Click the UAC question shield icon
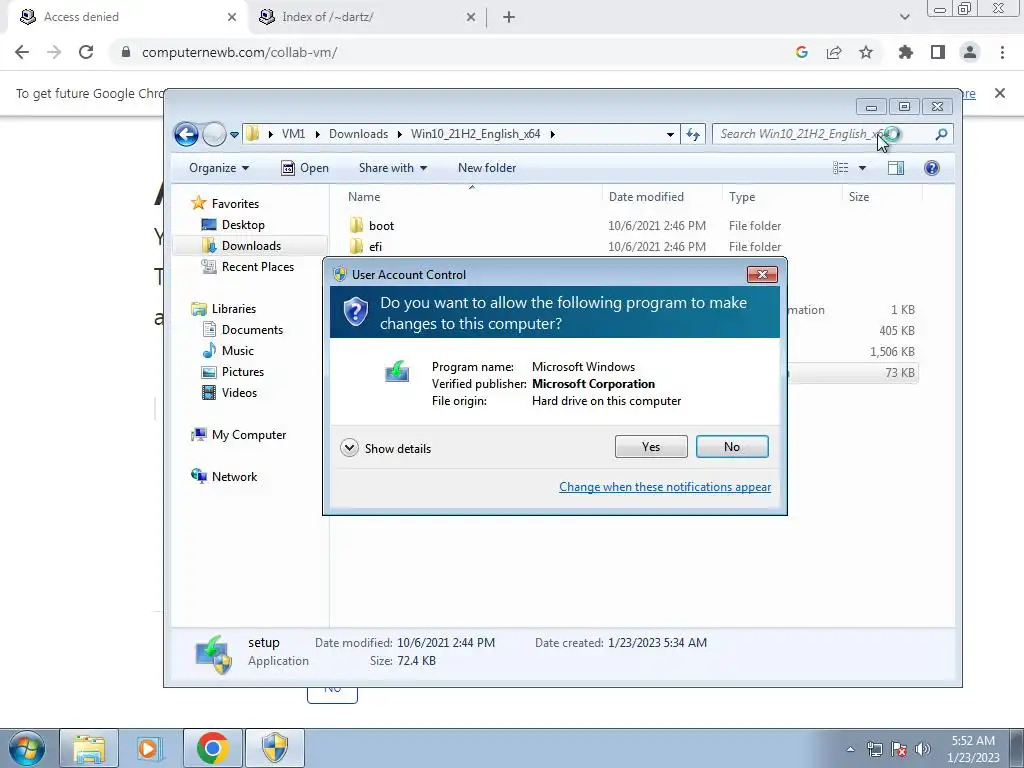This screenshot has height=768, width=1024. pos(356,312)
